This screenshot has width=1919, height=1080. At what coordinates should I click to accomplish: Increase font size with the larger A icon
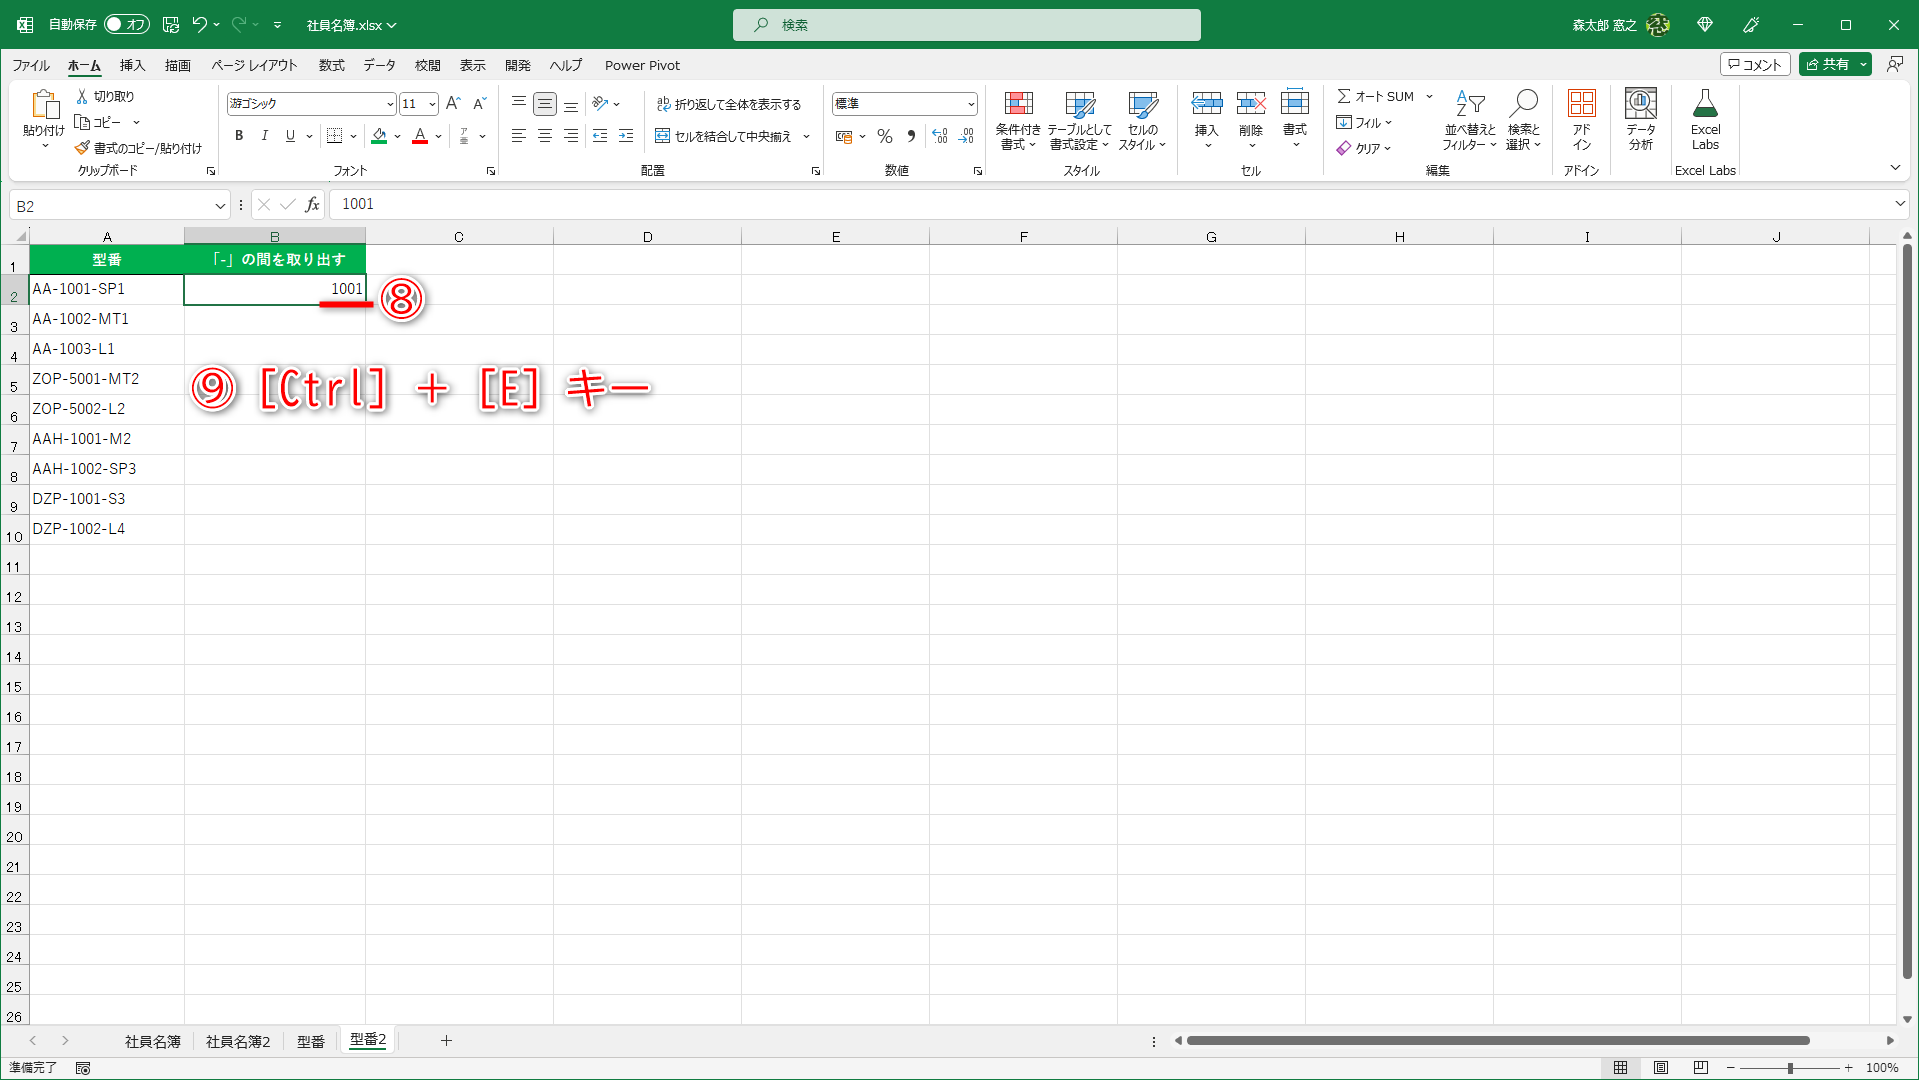tap(453, 103)
